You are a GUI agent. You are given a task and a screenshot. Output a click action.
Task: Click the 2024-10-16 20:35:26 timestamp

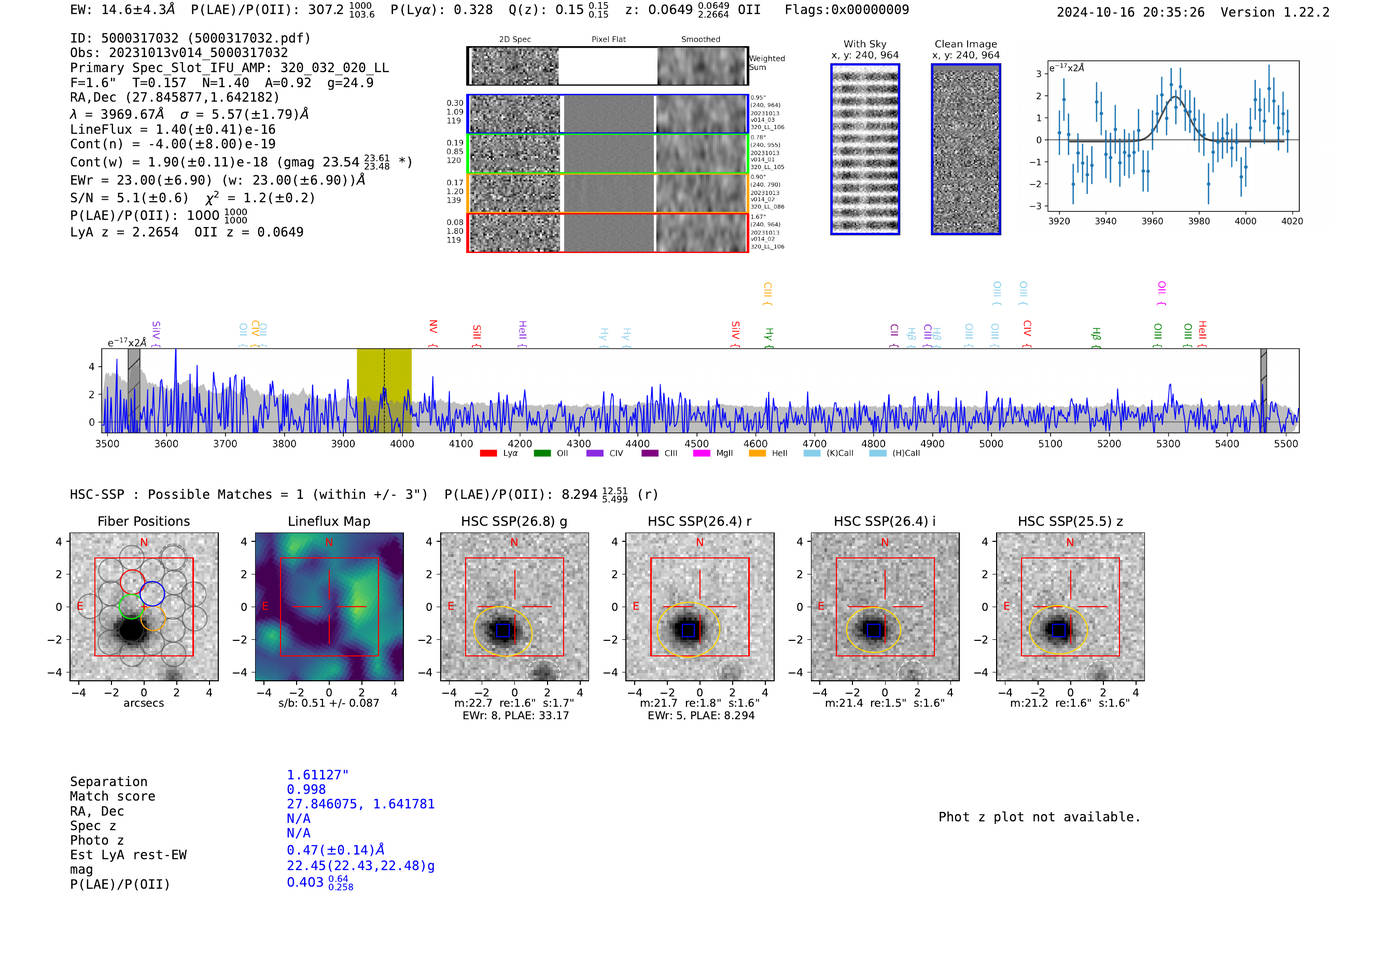click(x=1130, y=12)
